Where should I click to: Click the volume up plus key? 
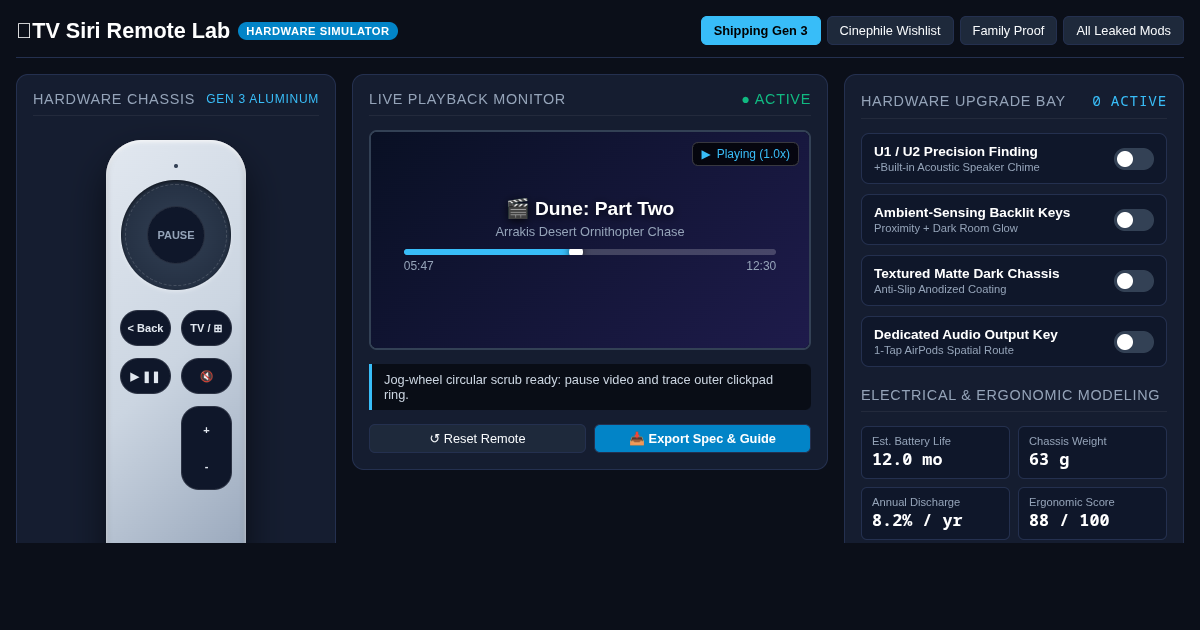tap(206, 430)
